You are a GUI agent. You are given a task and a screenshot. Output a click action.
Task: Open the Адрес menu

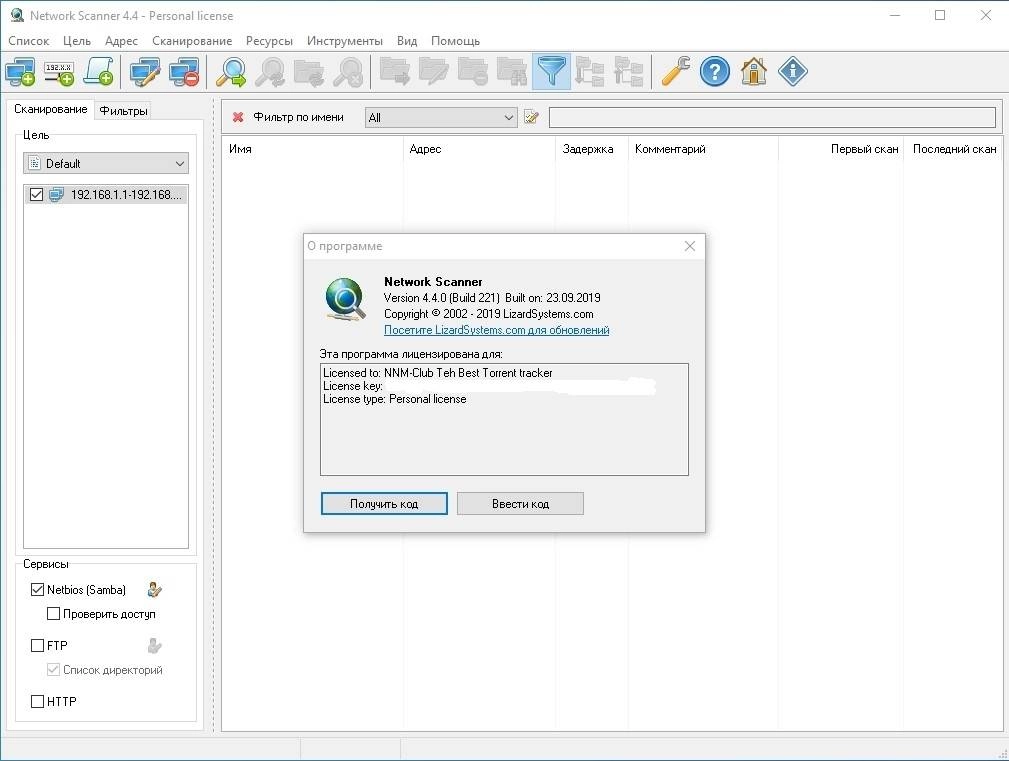121,41
